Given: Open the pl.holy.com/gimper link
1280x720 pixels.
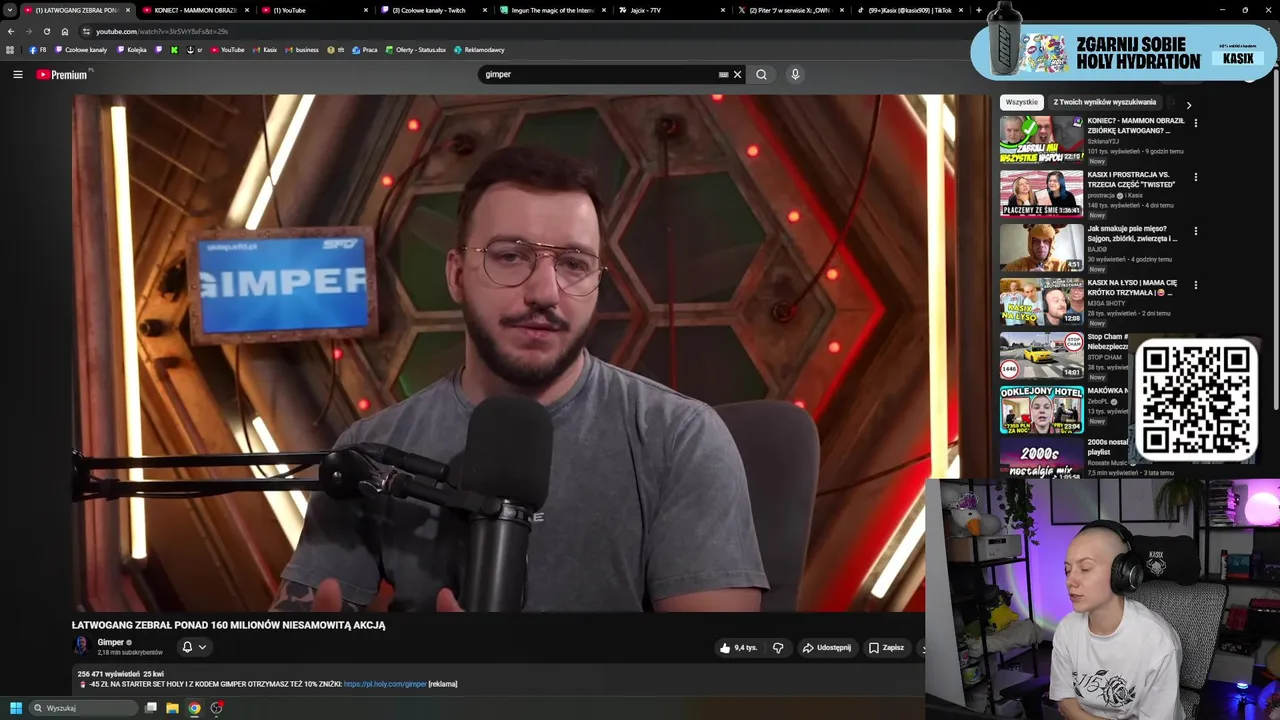Looking at the screenshot, I should [385, 684].
